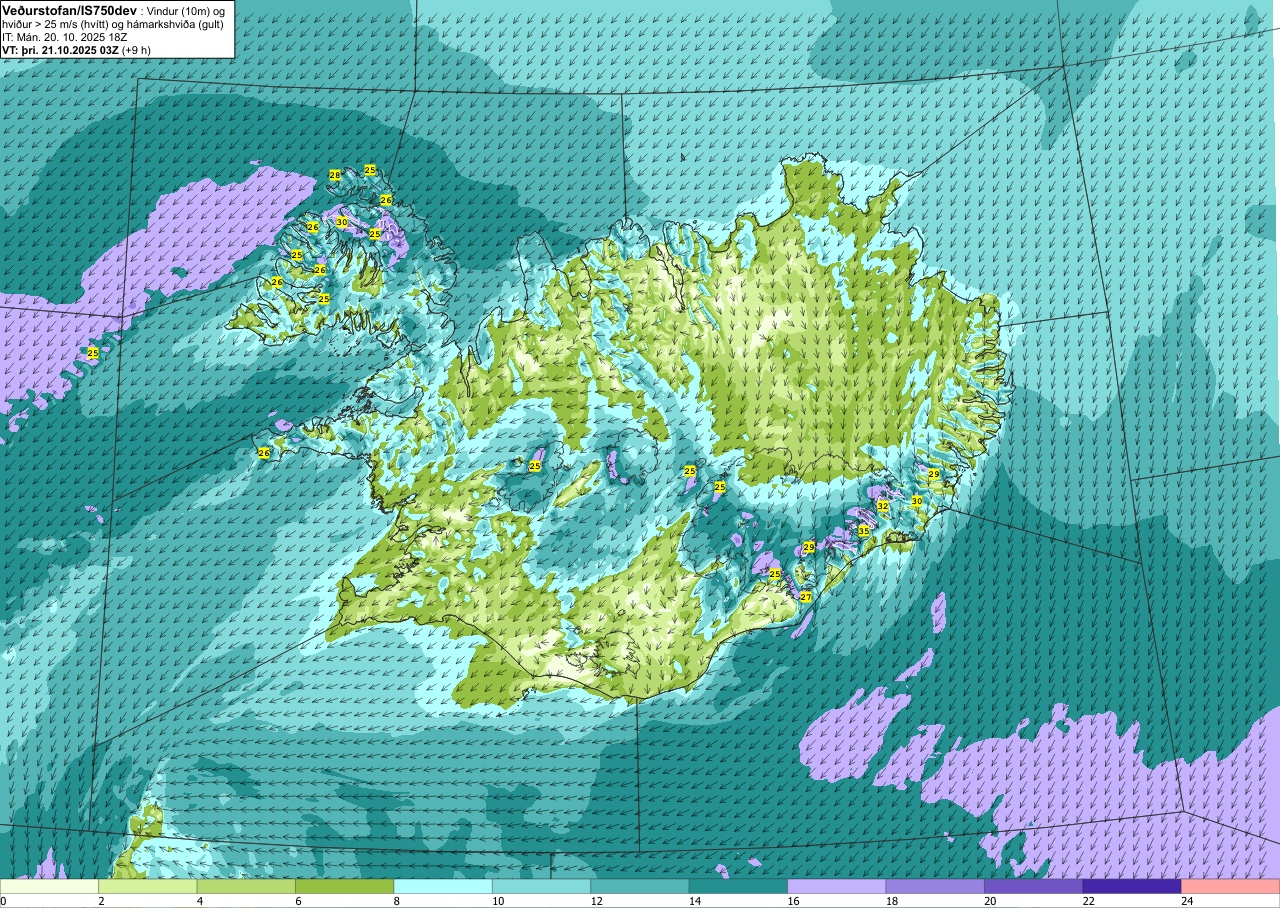Click the 14–16 m/s dark teal legend swatch
The height and width of the screenshot is (908, 1280).
coord(739,886)
